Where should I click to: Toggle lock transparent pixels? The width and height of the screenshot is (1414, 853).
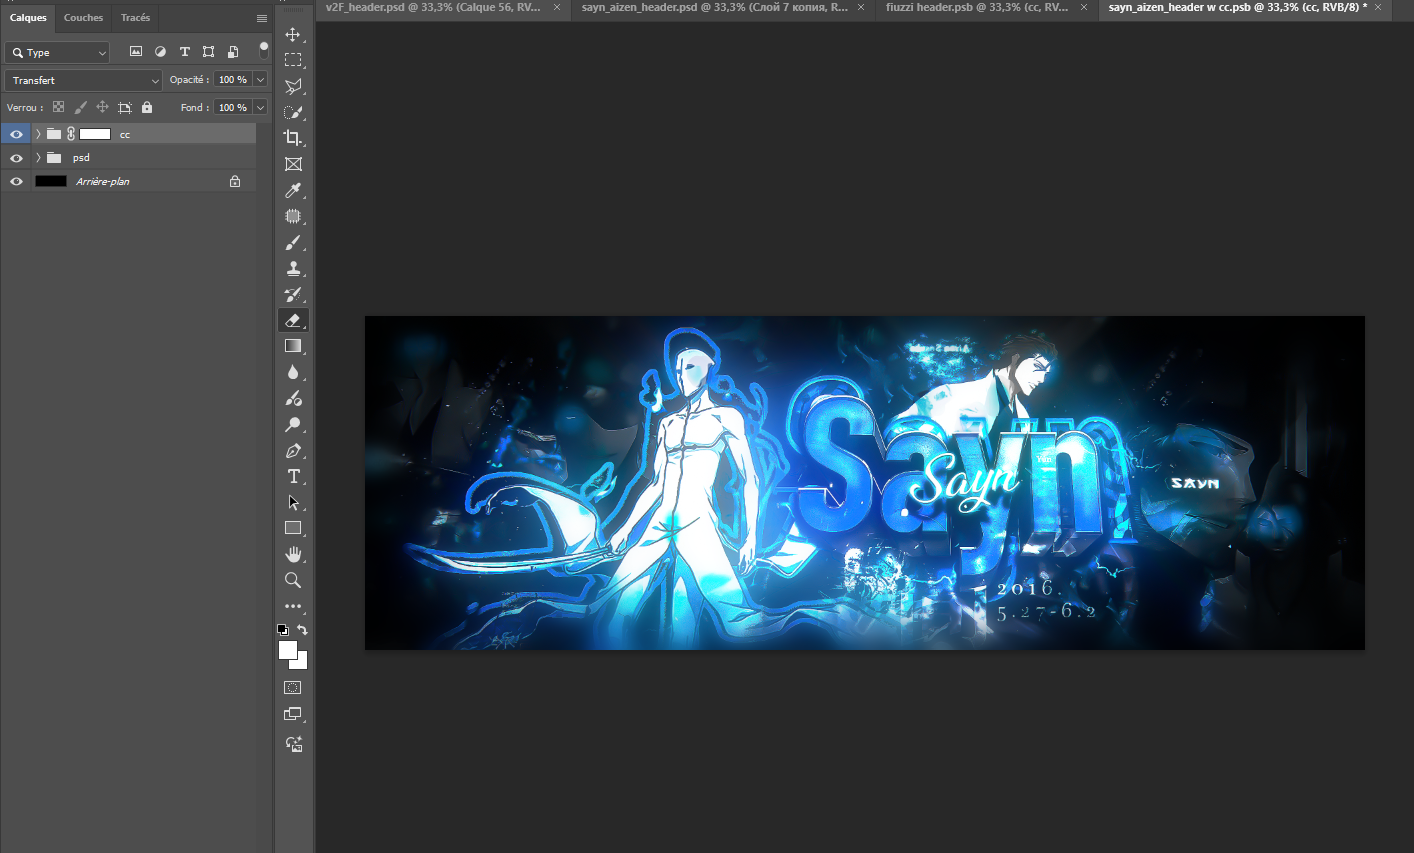[58, 107]
